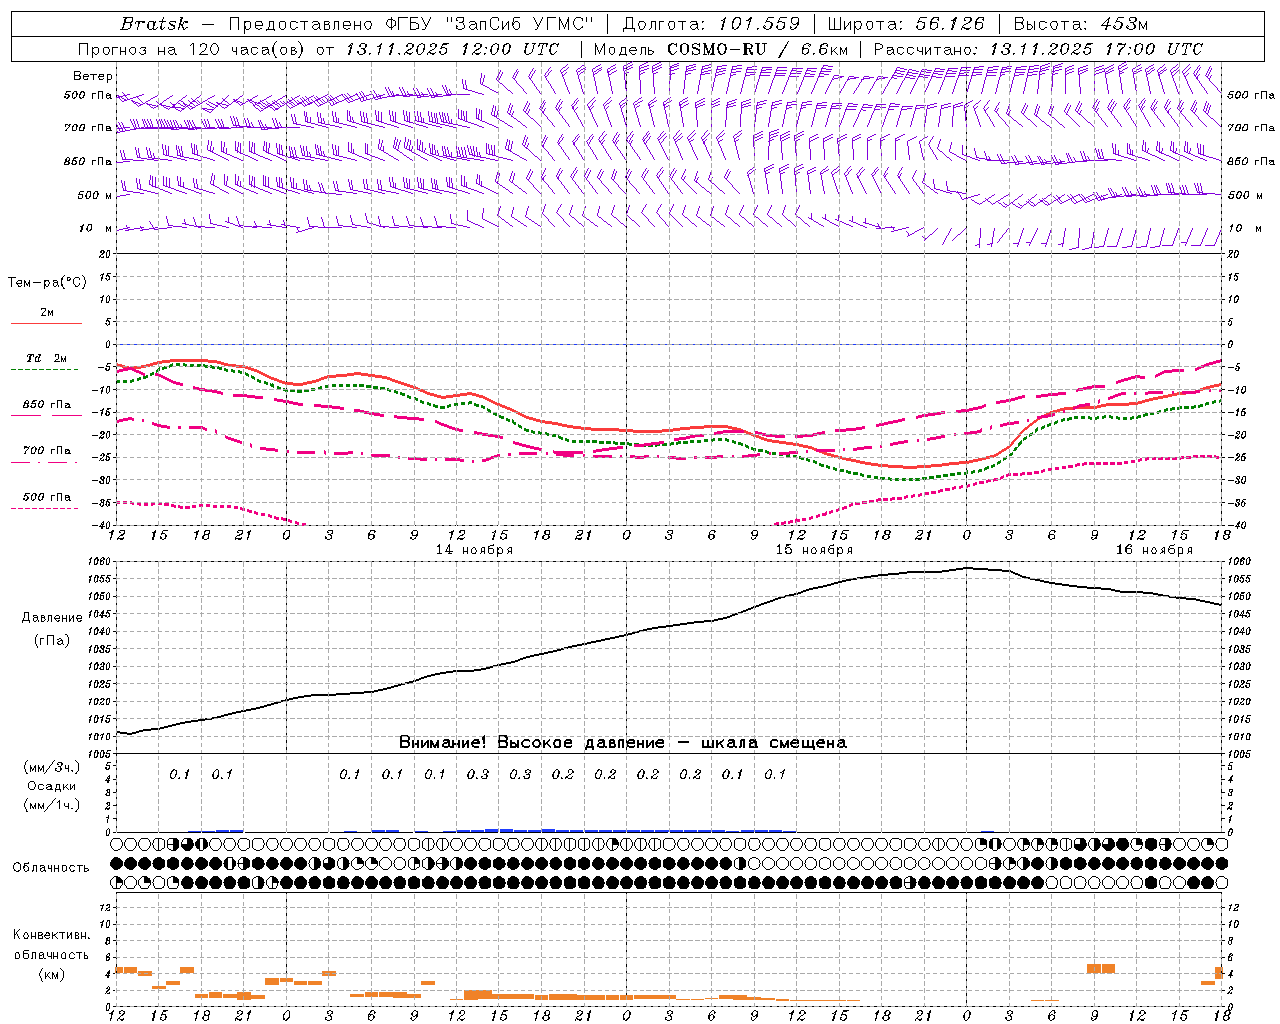
Task: Click the "Тем-ра(°C)" temperature panel label
Action: [x=47, y=283]
